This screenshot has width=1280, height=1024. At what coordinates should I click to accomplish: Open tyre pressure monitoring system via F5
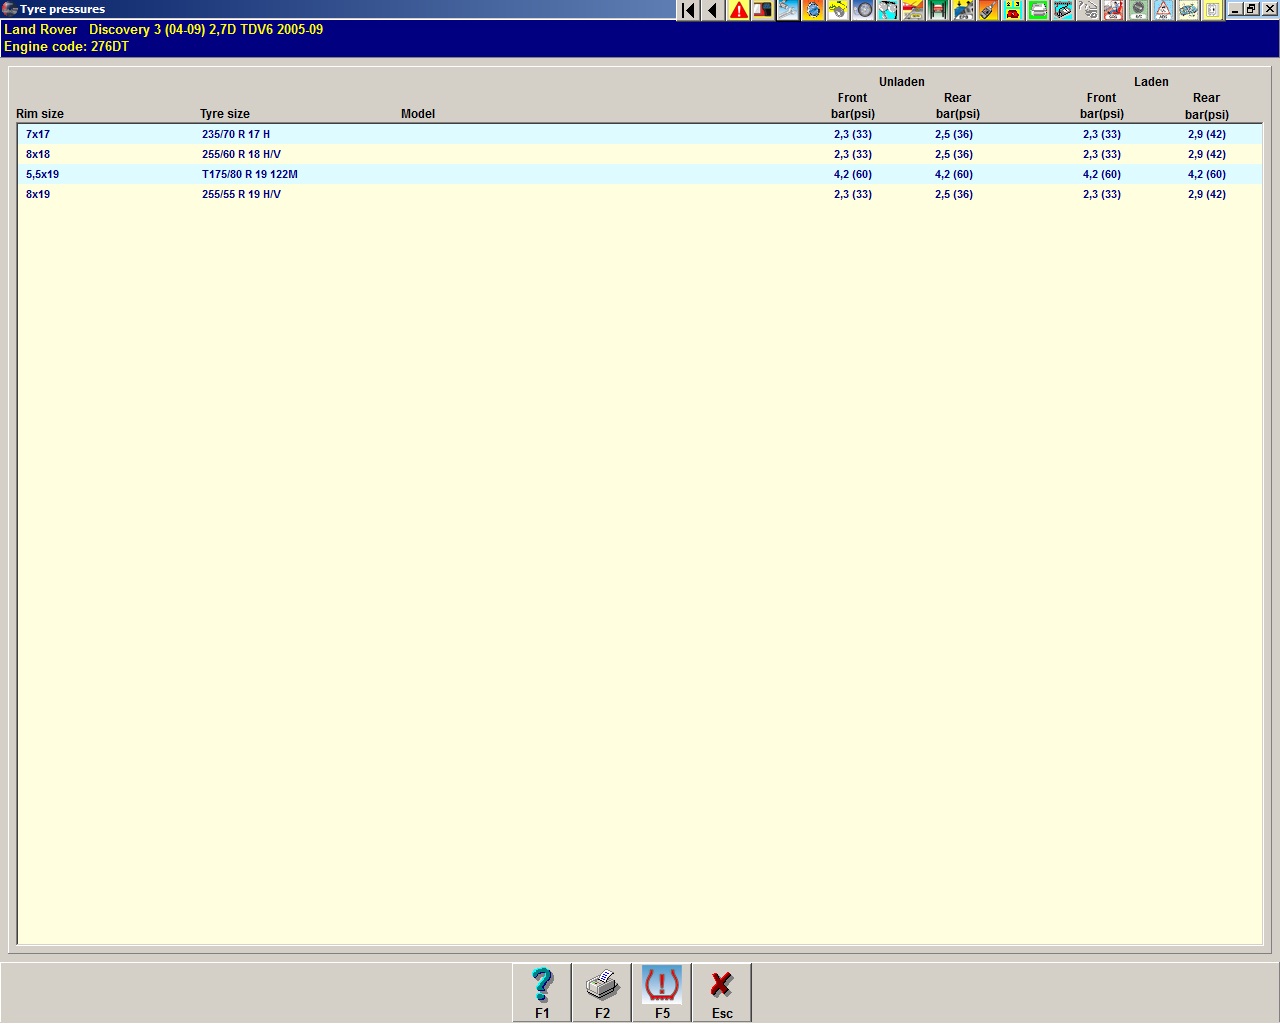point(662,992)
